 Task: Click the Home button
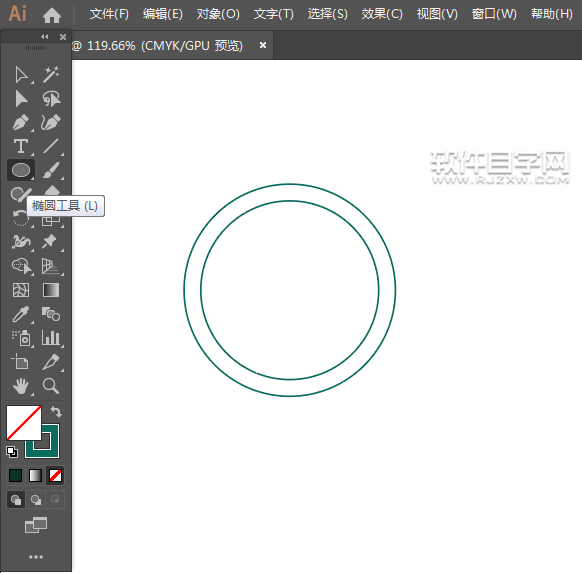click(52, 15)
